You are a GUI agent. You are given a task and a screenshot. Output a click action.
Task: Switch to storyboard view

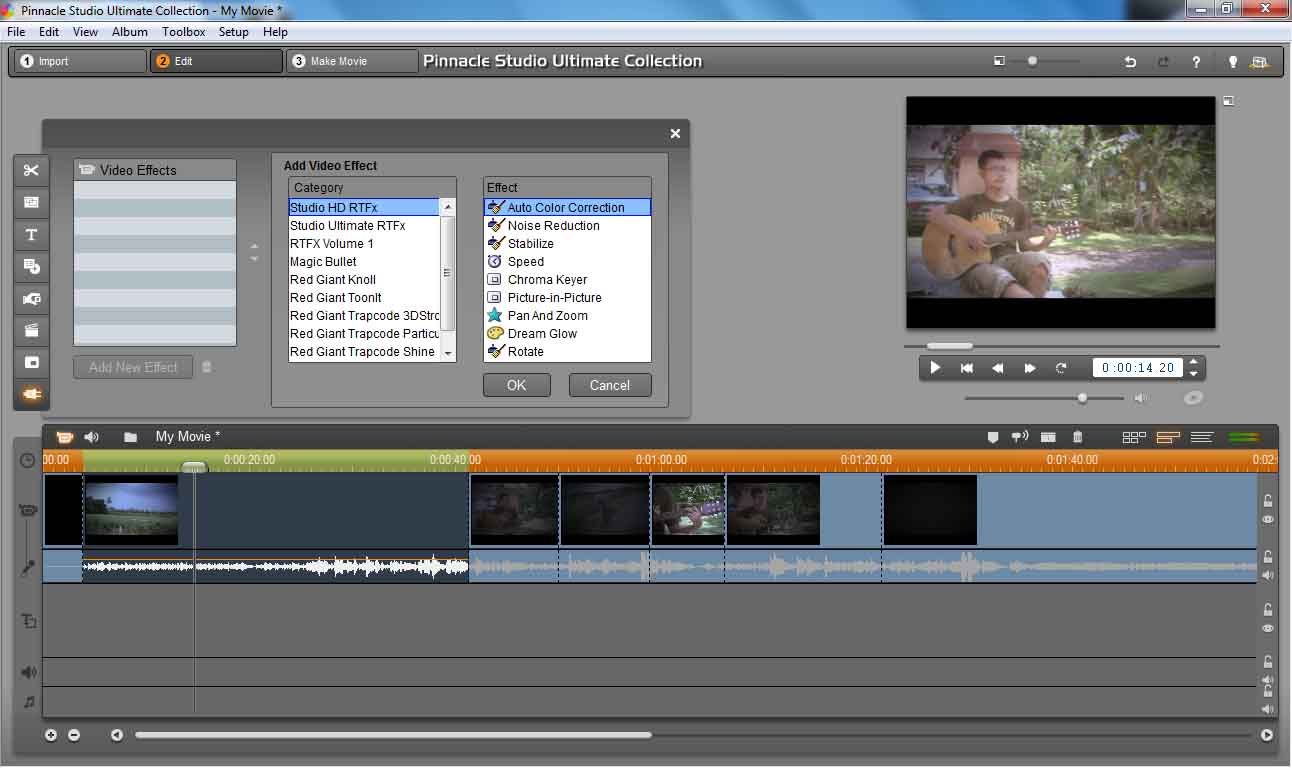pyautogui.click(x=1134, y=437)
